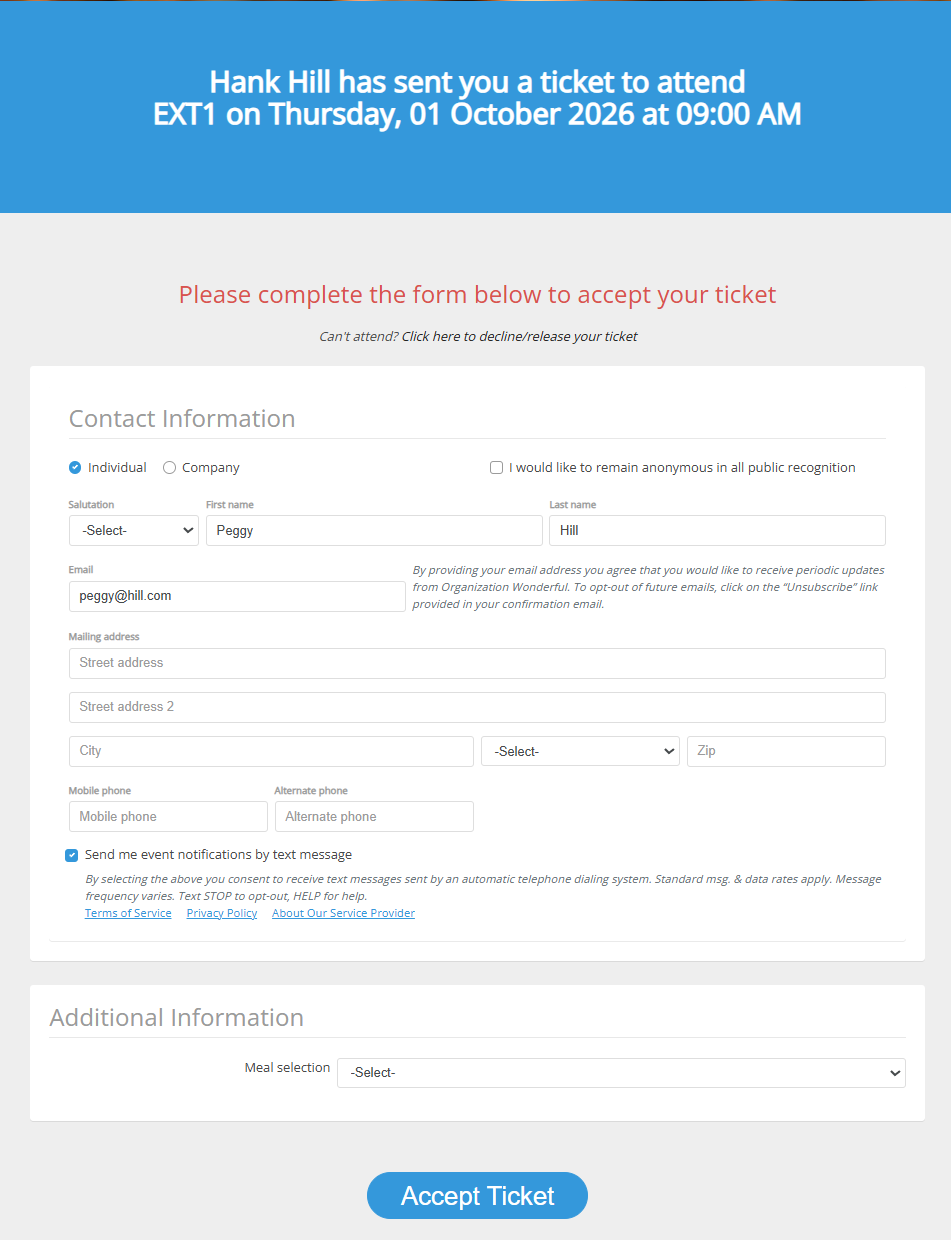Screen dimensions: 951x1240
Task: Click the Street address 2 field
Action: point(477,707)
